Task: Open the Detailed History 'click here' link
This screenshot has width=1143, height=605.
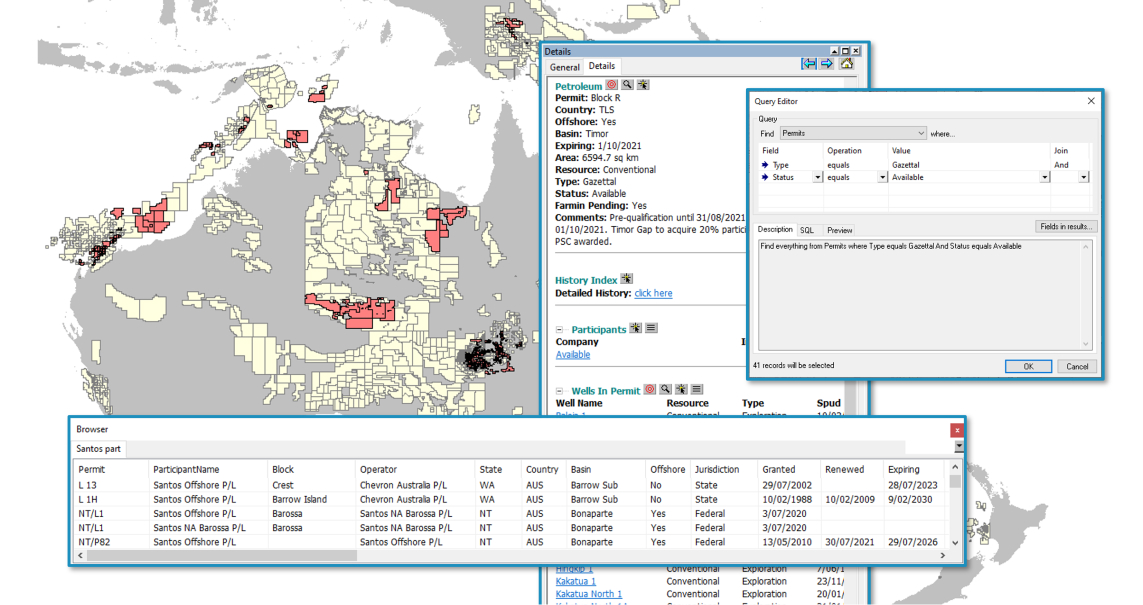Action: tap(653, 293)
